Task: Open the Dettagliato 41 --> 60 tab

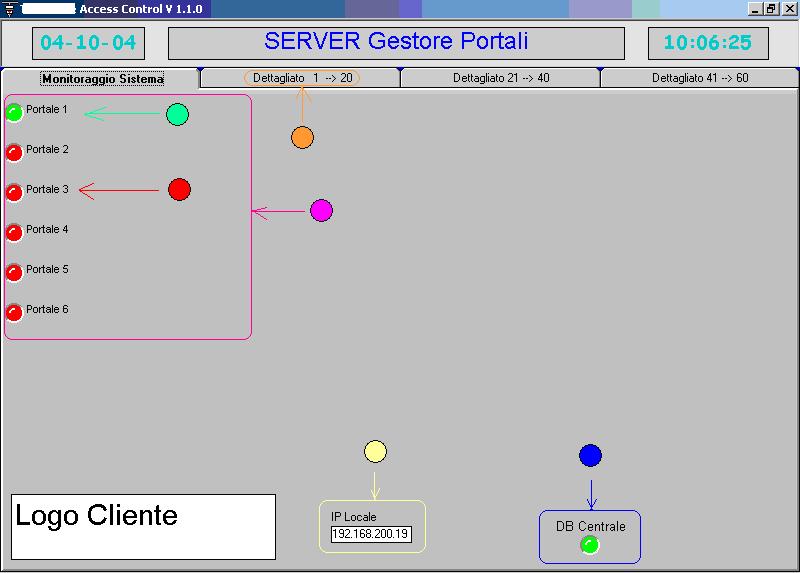Action: pyautogui.click(x=700, y=78)
